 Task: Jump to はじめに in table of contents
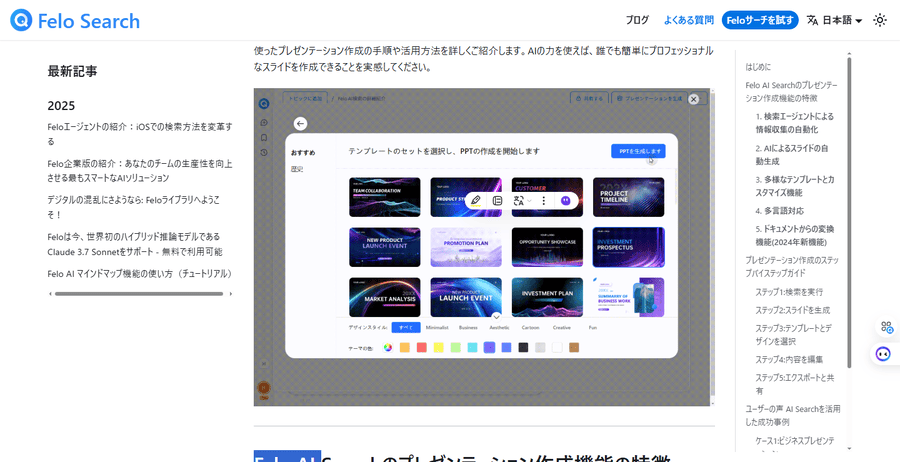pyautogui.click(x=758, y=67)
